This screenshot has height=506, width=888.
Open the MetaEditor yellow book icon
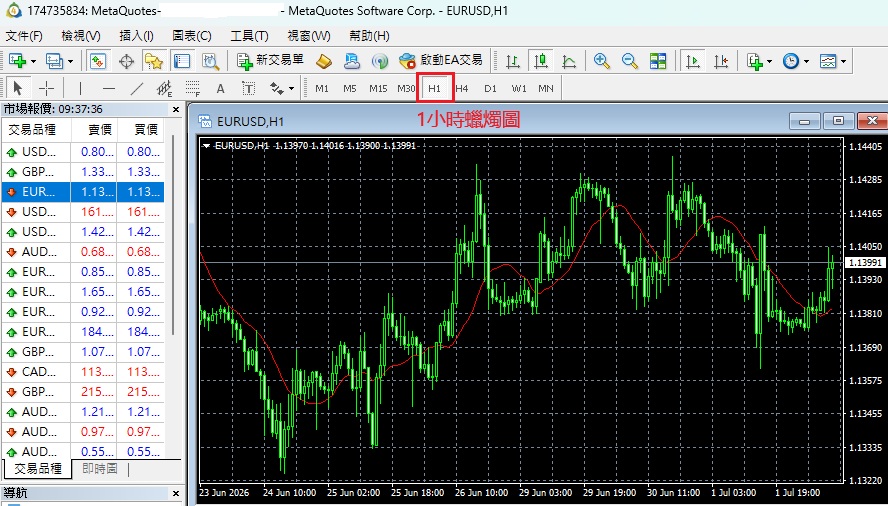[323, 61]
